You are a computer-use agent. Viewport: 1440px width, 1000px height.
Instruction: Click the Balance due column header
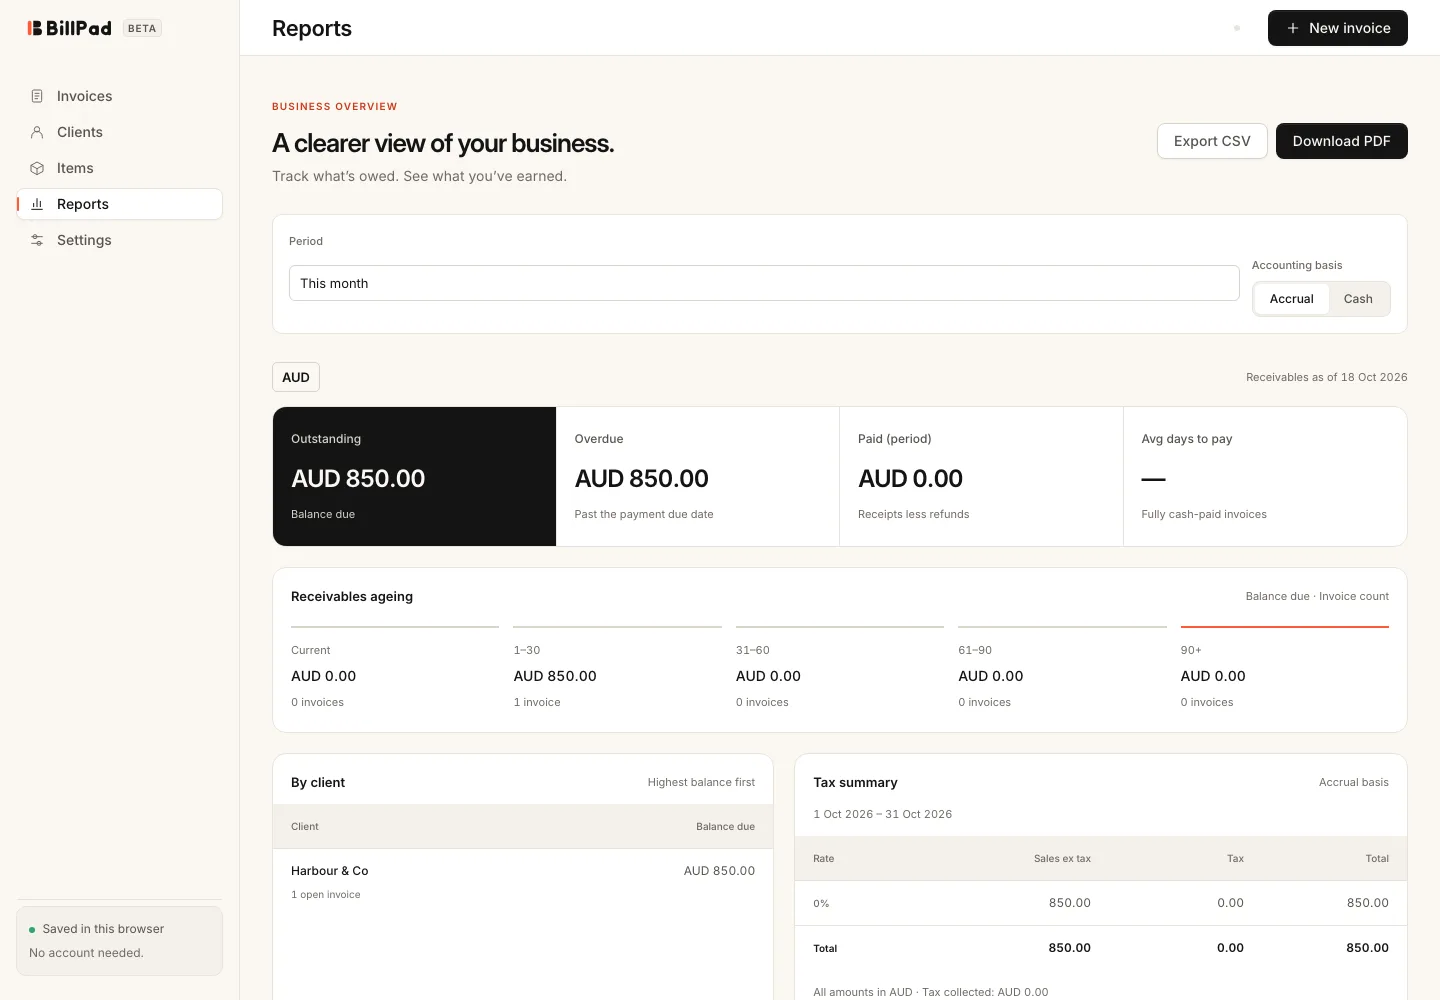tap(725, 827)
